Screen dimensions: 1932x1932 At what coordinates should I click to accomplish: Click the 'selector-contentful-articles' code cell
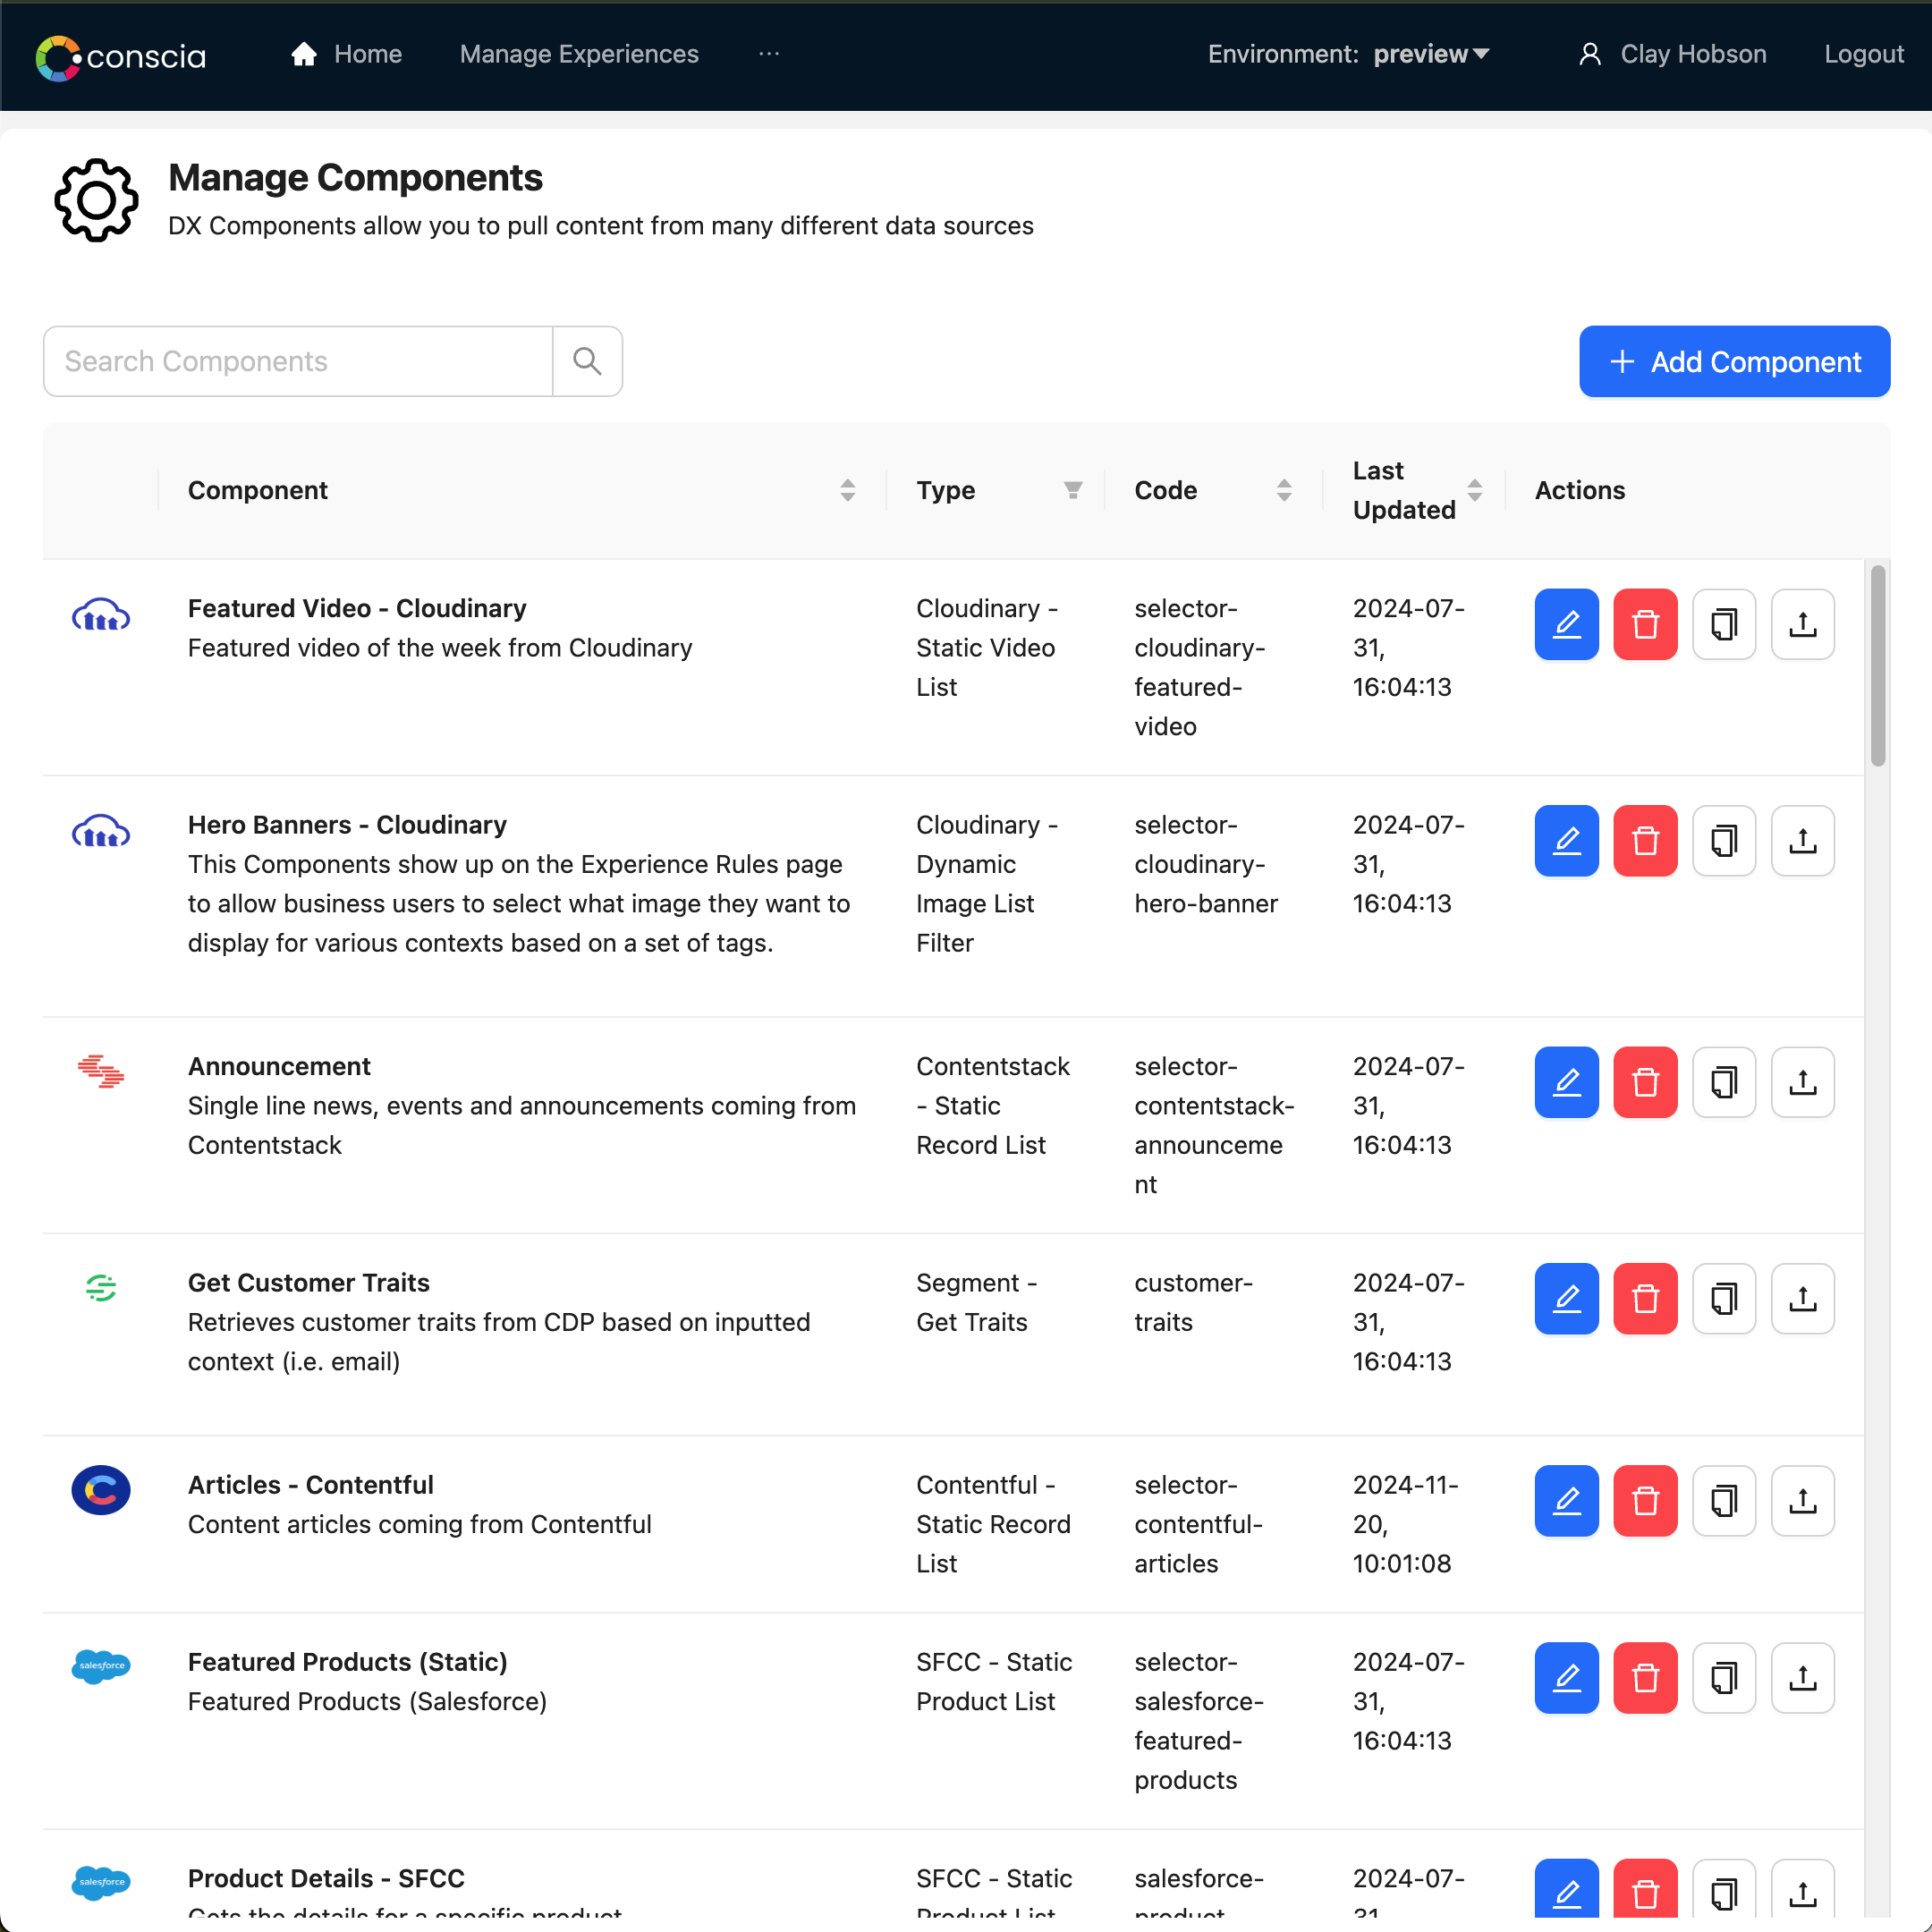point(1198,1524)
